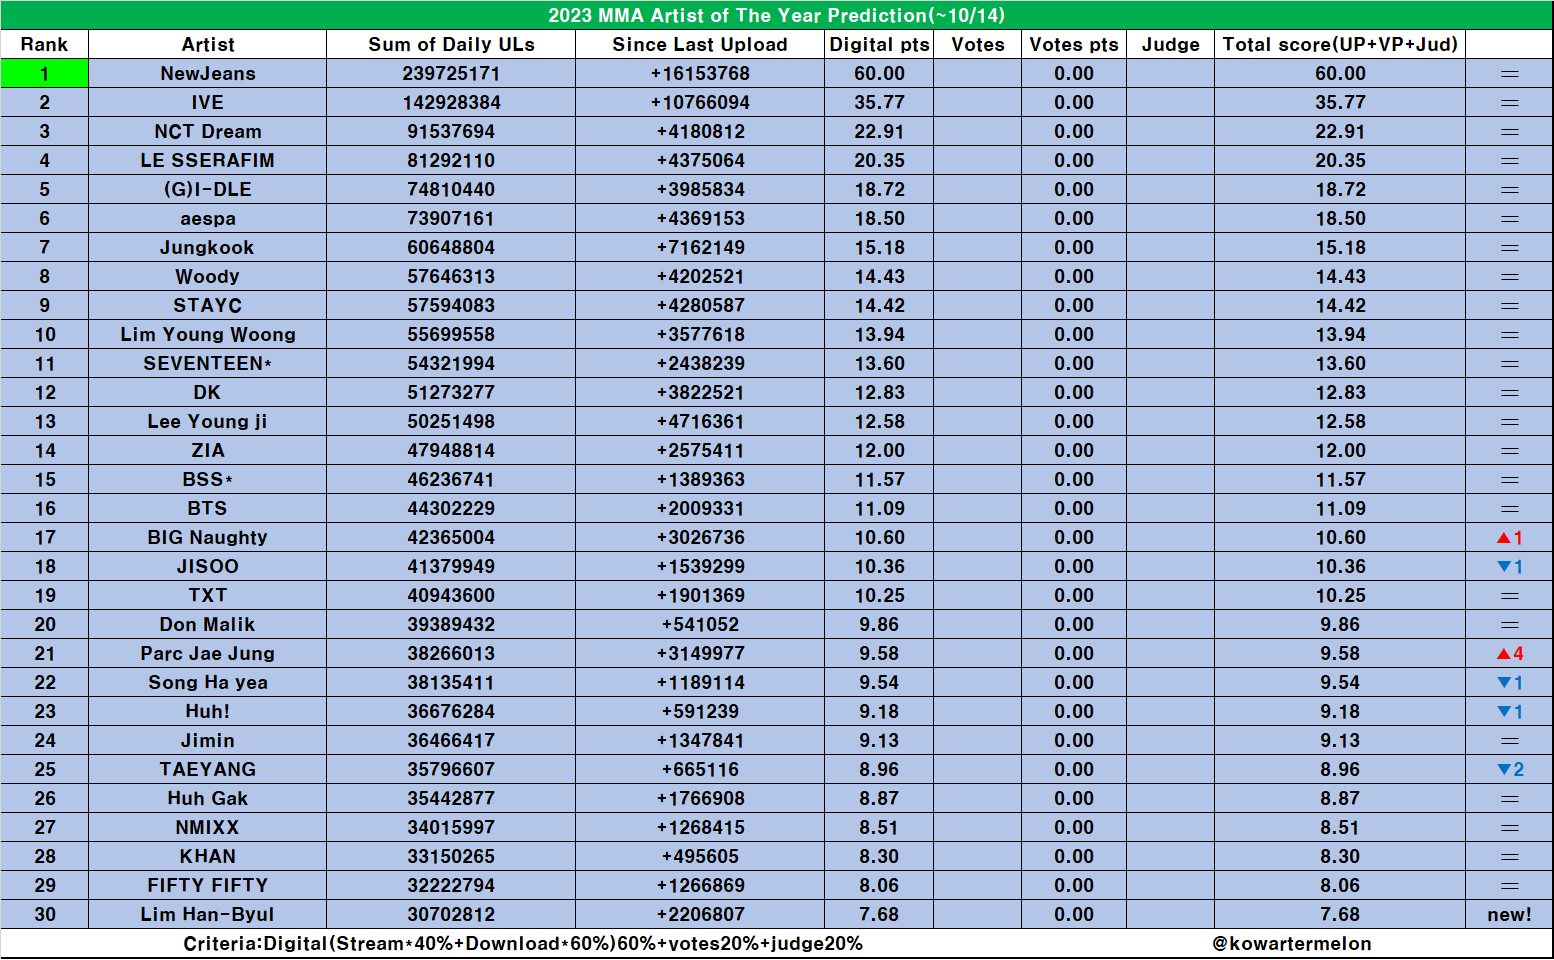Select the 'IVE' artist cell

(208, 103)
